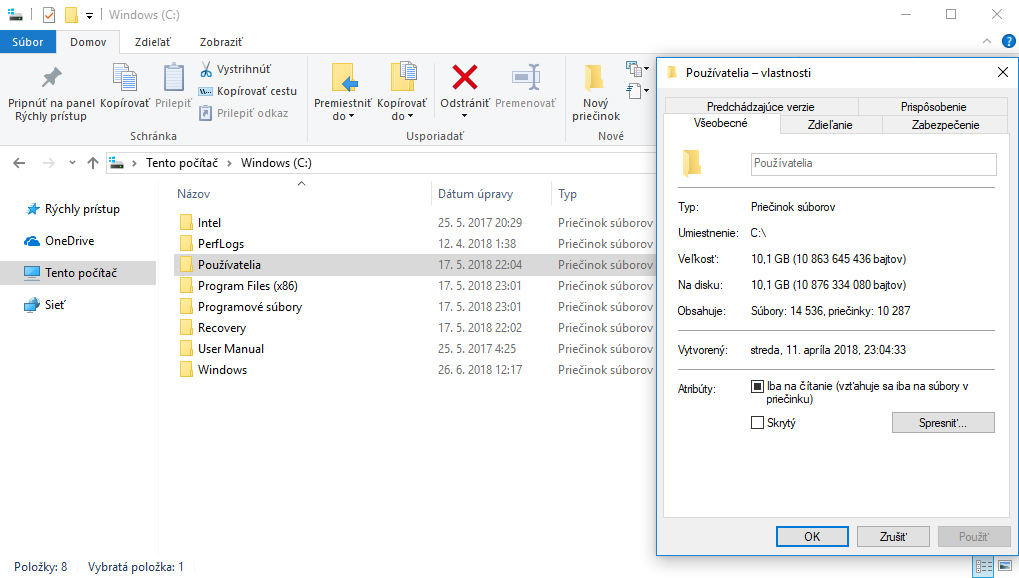The height and width of the screenshot is (578, 1019).
Task: Click Kopírovať cestu in the ribbon
Action: (x=248, y=91)
